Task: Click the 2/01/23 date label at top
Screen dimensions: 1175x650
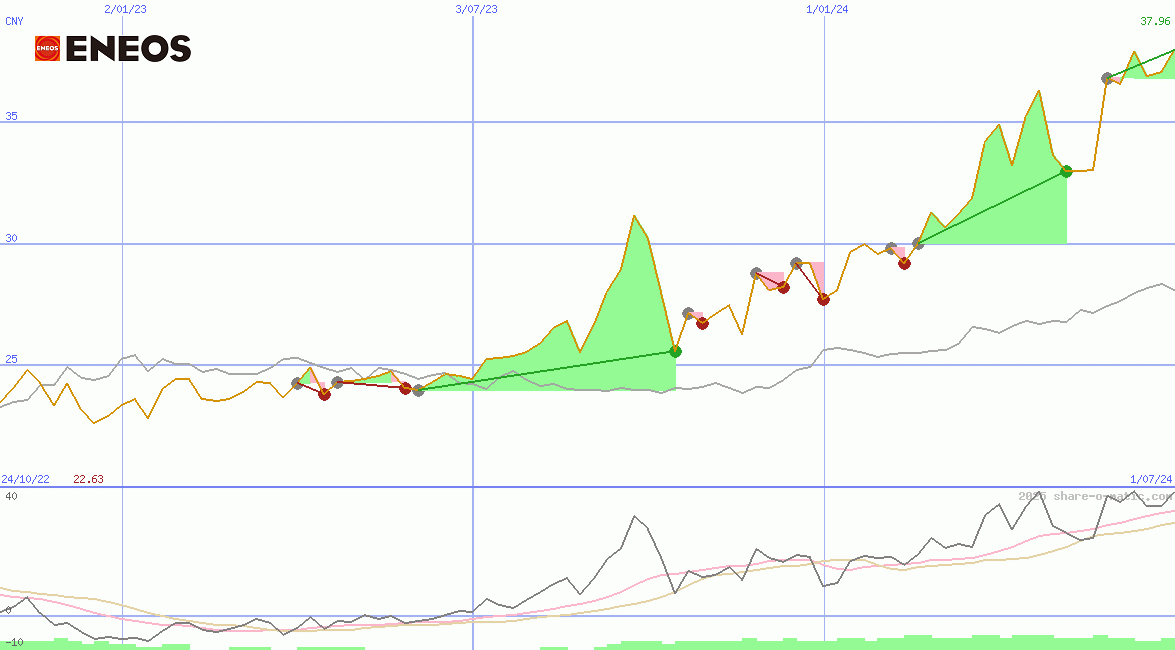Action: point(124,9)
